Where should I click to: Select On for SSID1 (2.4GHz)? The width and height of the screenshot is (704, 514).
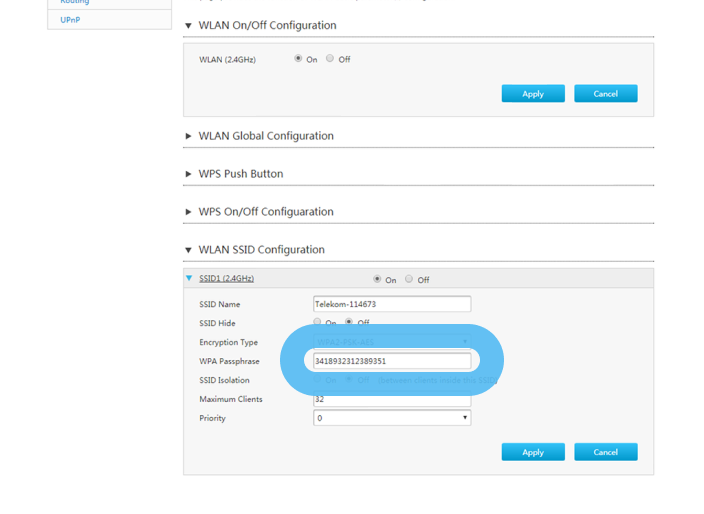point(377,280)
